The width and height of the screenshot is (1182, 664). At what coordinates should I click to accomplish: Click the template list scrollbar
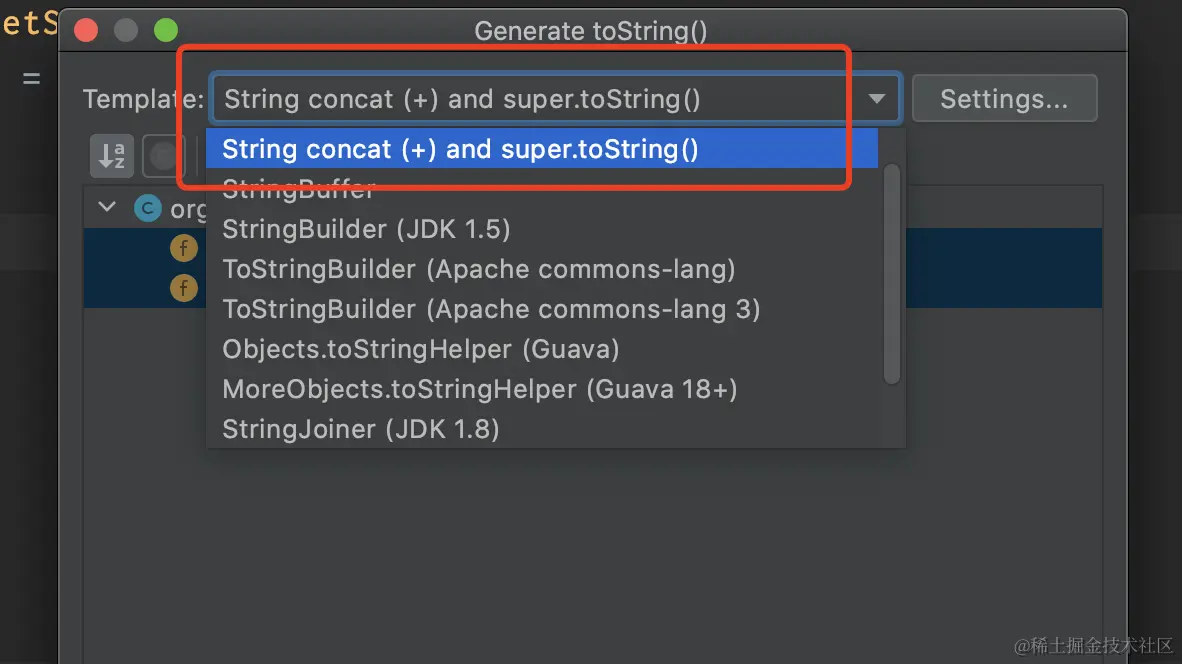click(x=892, y=274)
